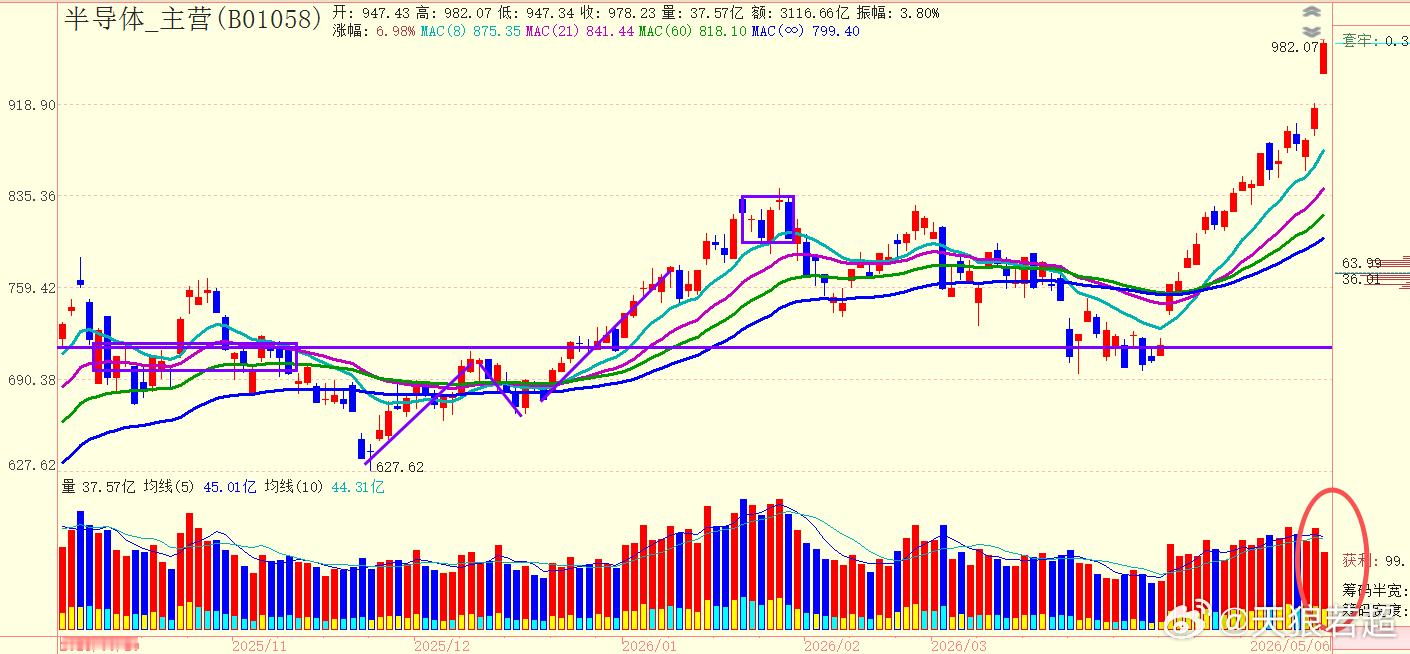Click the 2026/01 date axis label
The width and height of the screenshot is (1410, 654).
tap(649, 646)
